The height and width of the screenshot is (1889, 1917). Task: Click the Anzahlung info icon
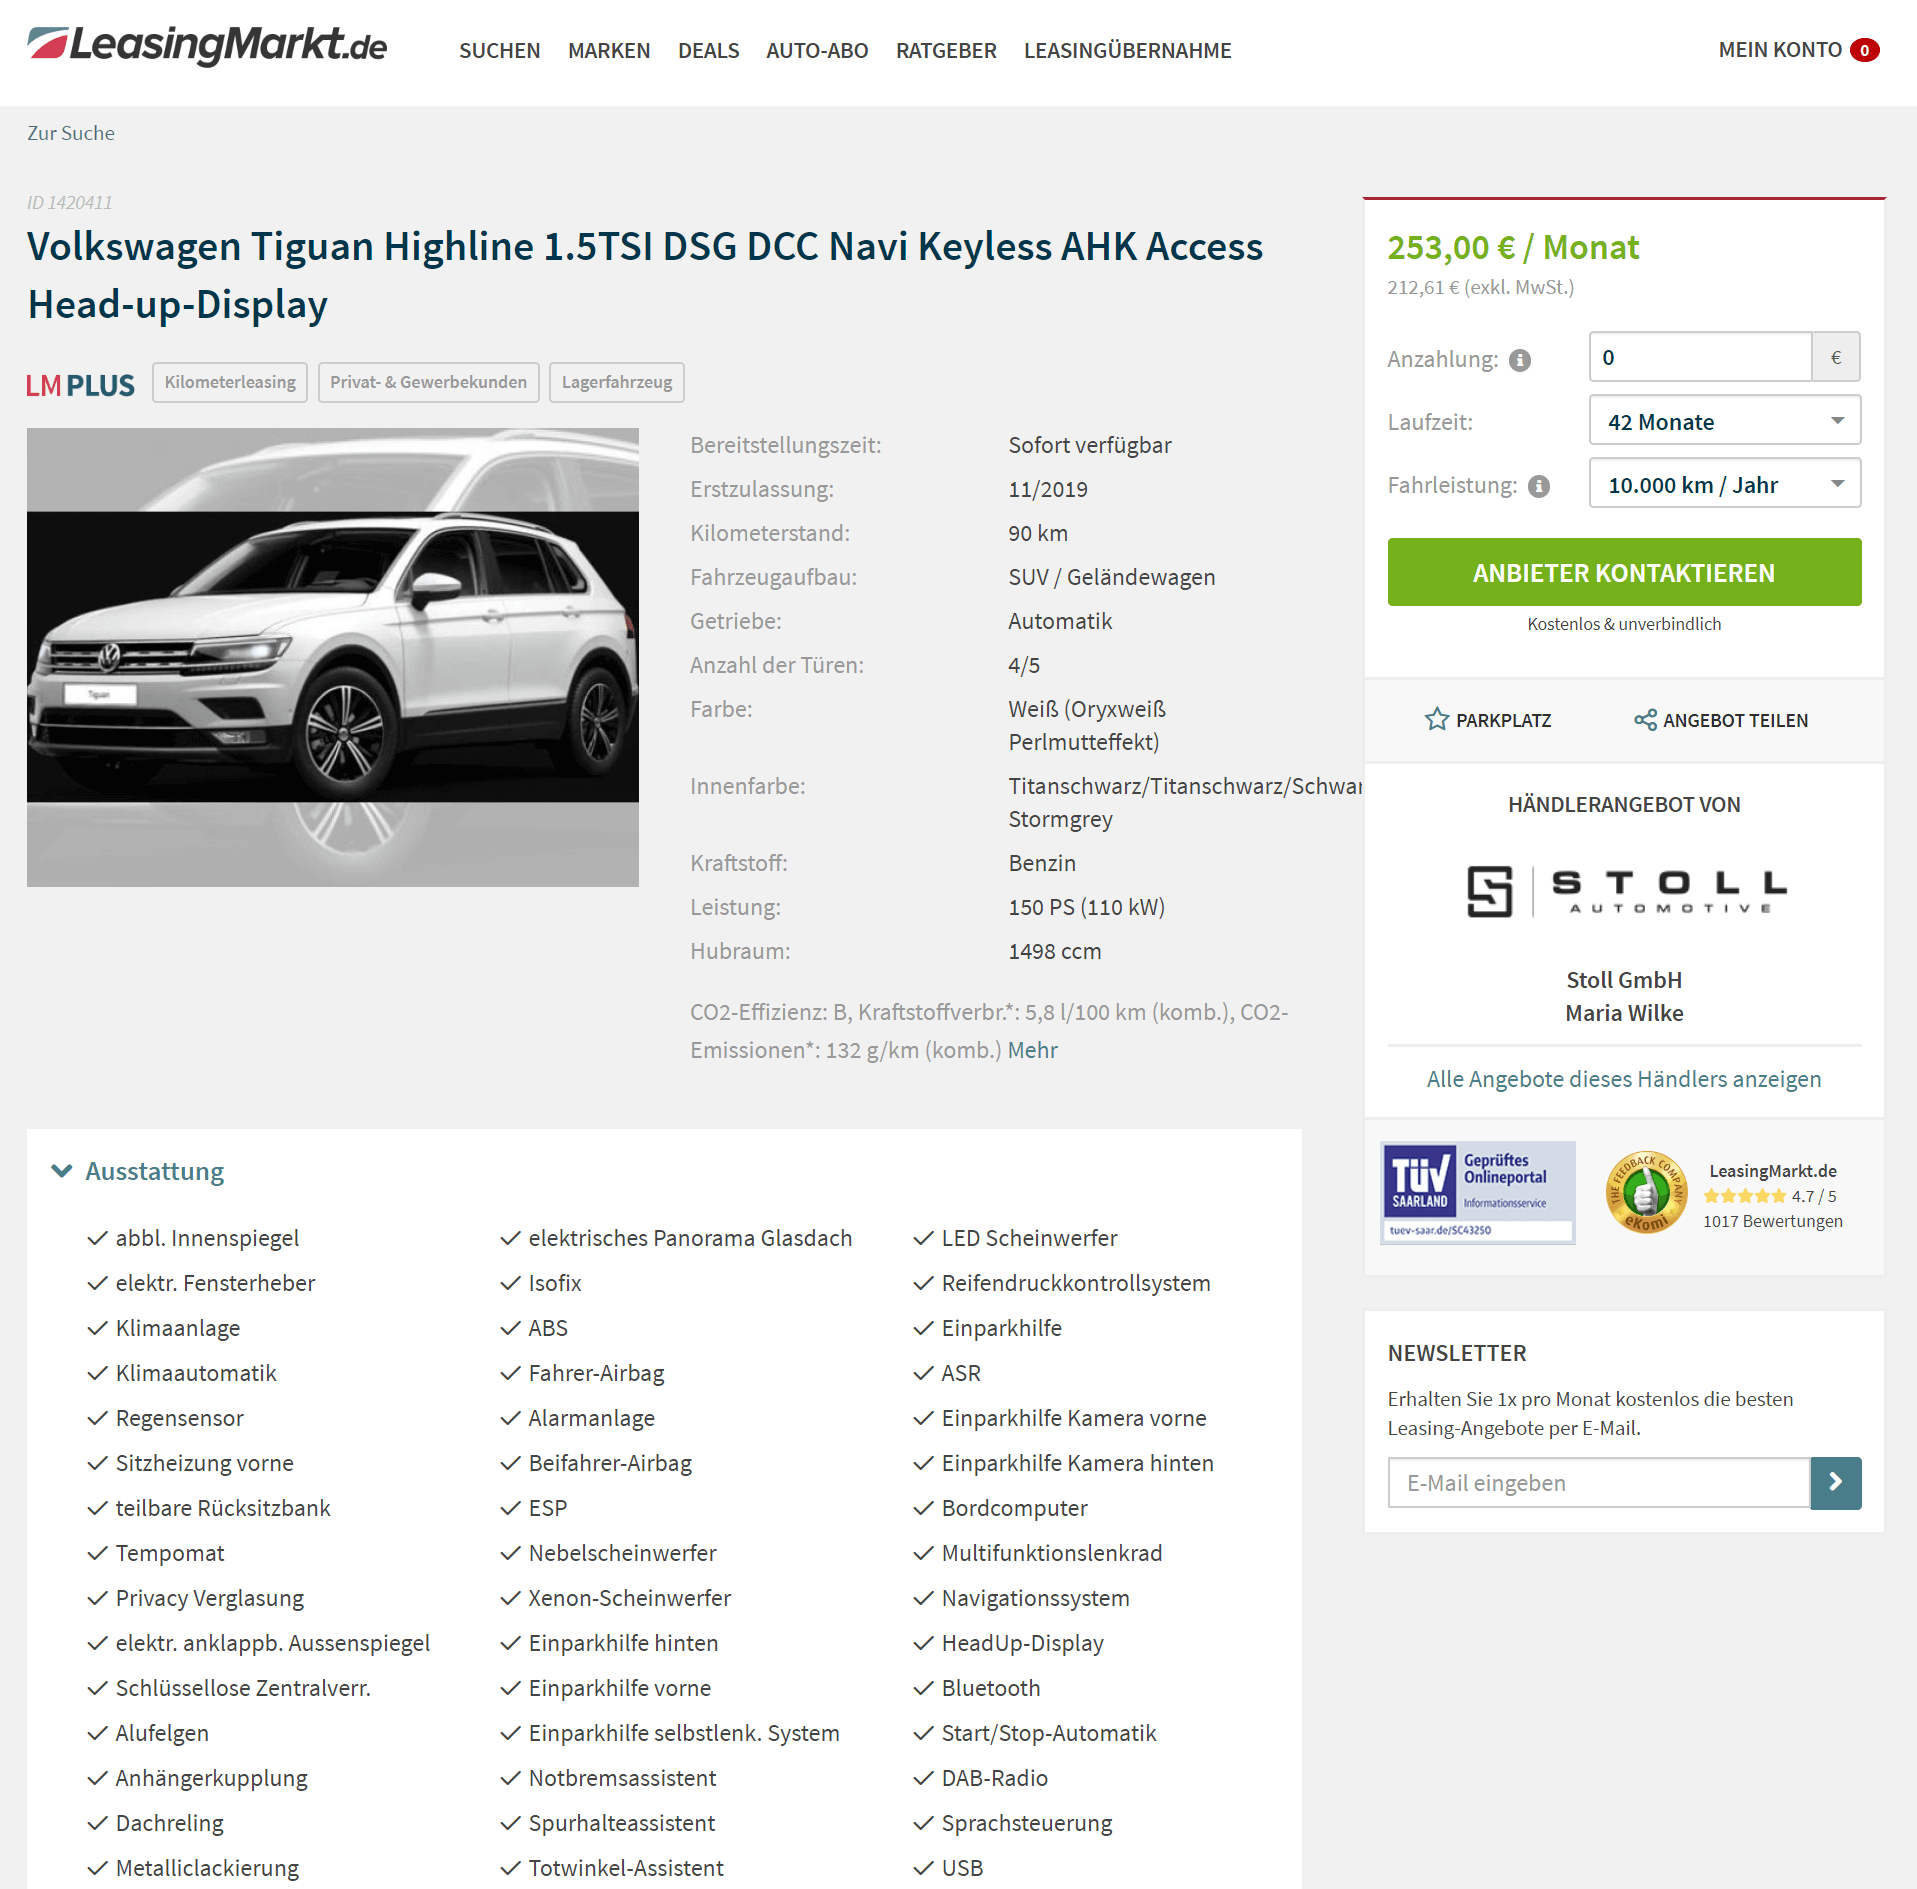click(x=1520, y=360)
